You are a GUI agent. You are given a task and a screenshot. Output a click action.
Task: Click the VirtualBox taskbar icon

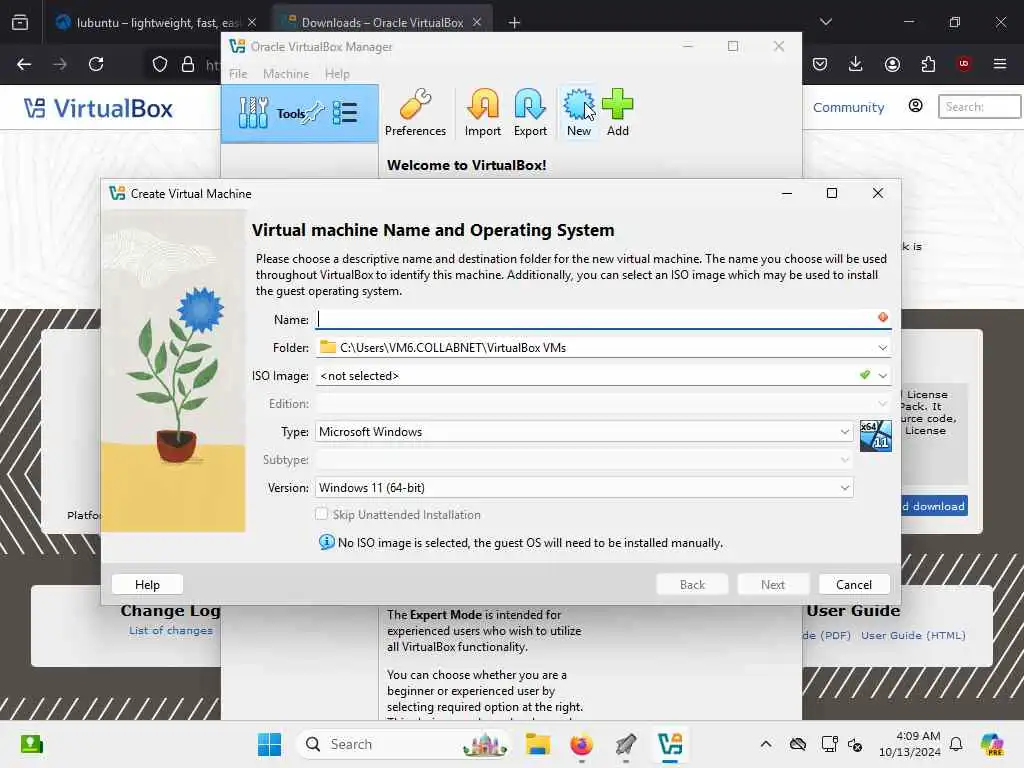click(x=670, y=744)
